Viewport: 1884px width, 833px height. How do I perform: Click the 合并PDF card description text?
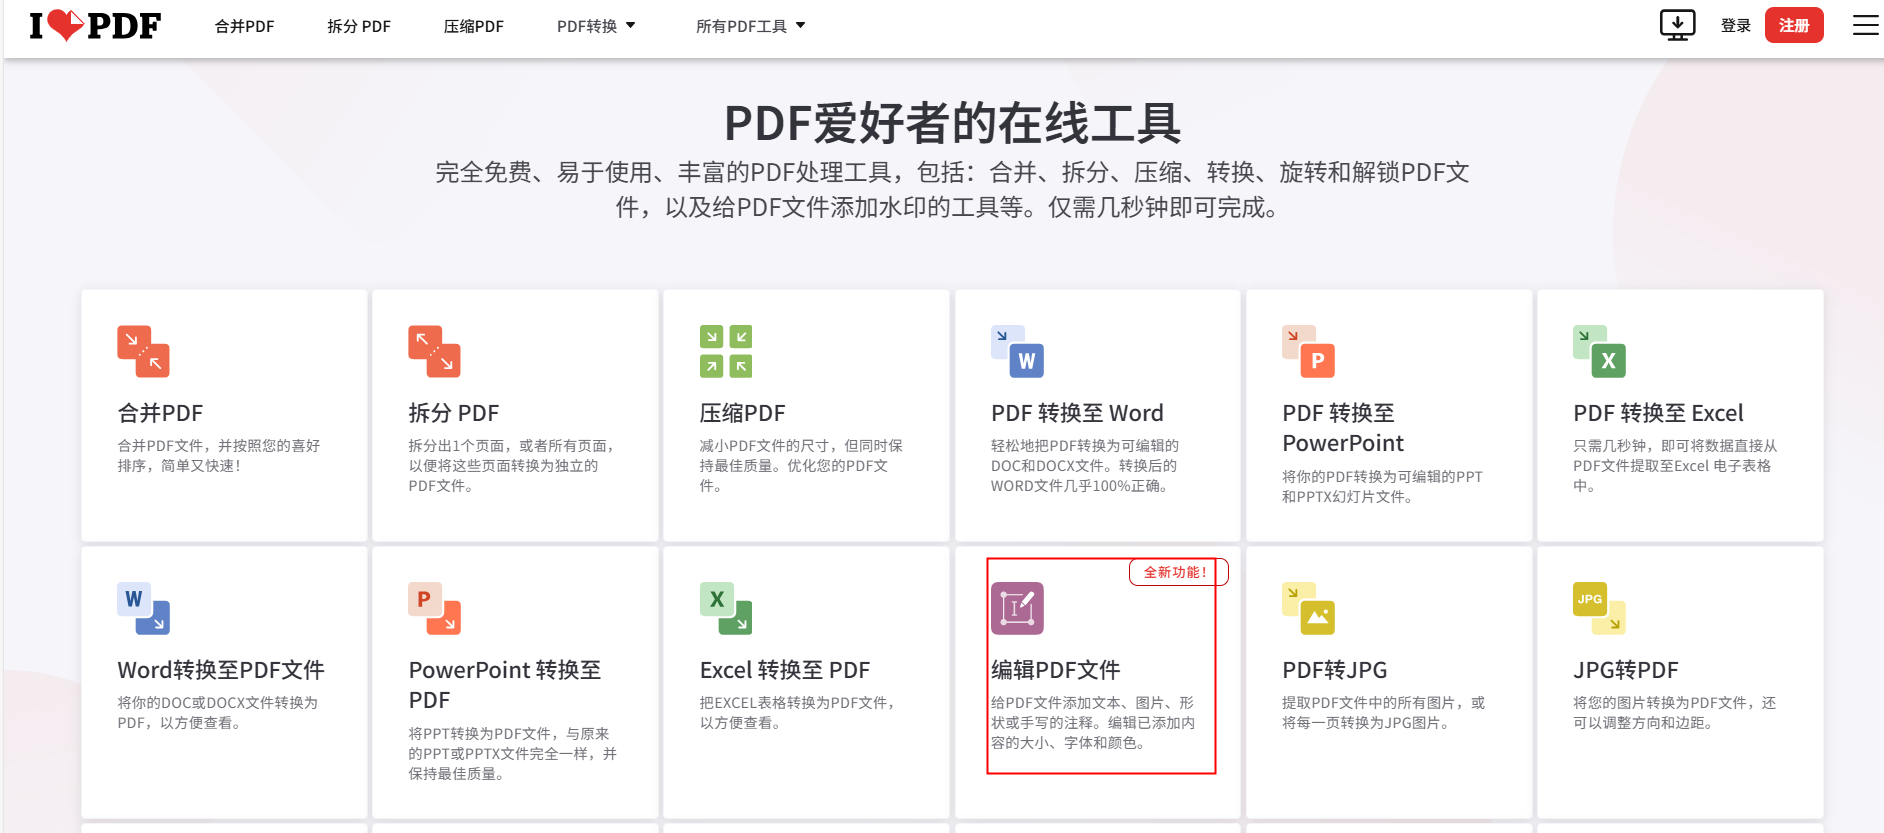point(219,456)
